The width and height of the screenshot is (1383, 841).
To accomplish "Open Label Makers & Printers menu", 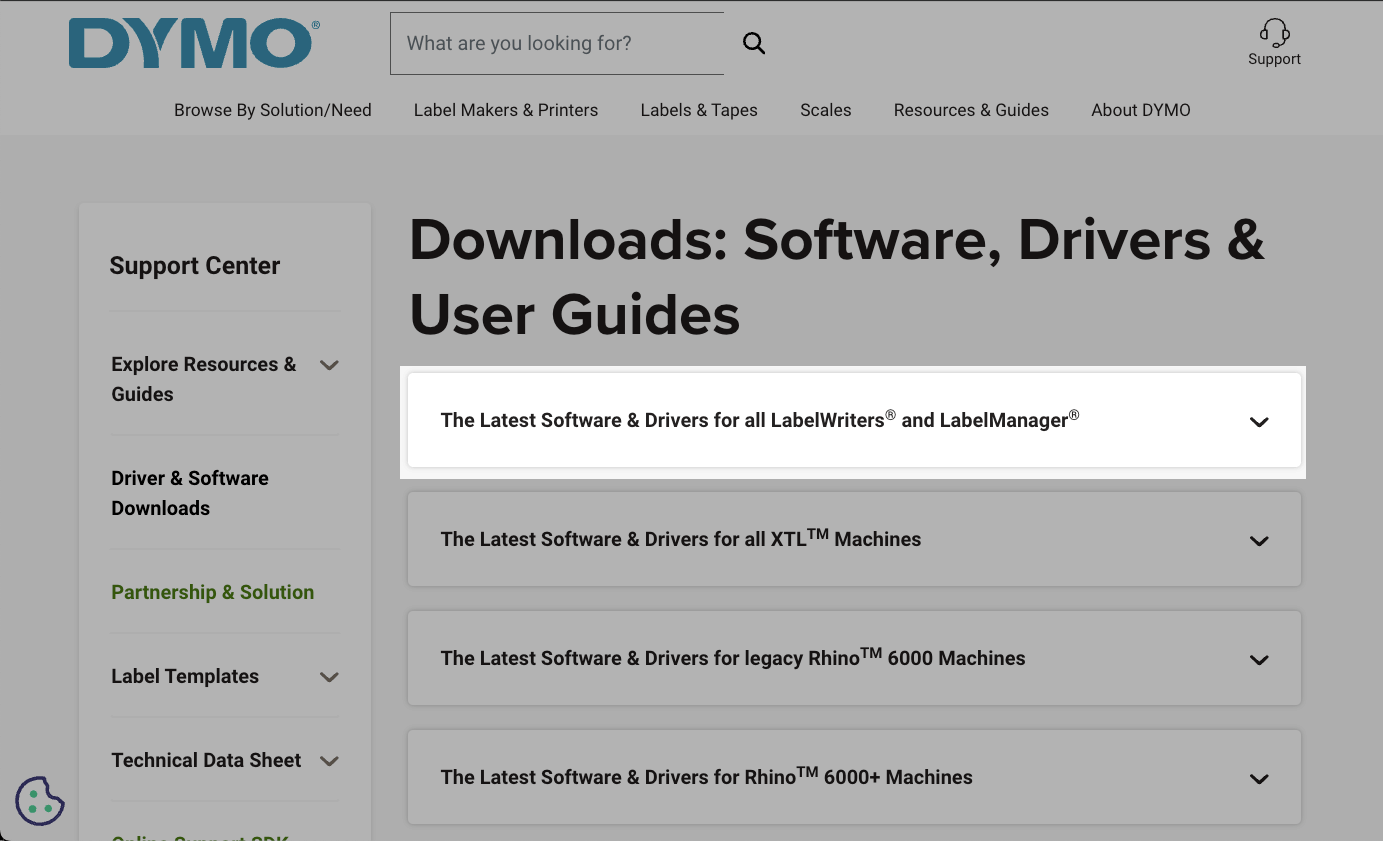I will tap(505, 110).
